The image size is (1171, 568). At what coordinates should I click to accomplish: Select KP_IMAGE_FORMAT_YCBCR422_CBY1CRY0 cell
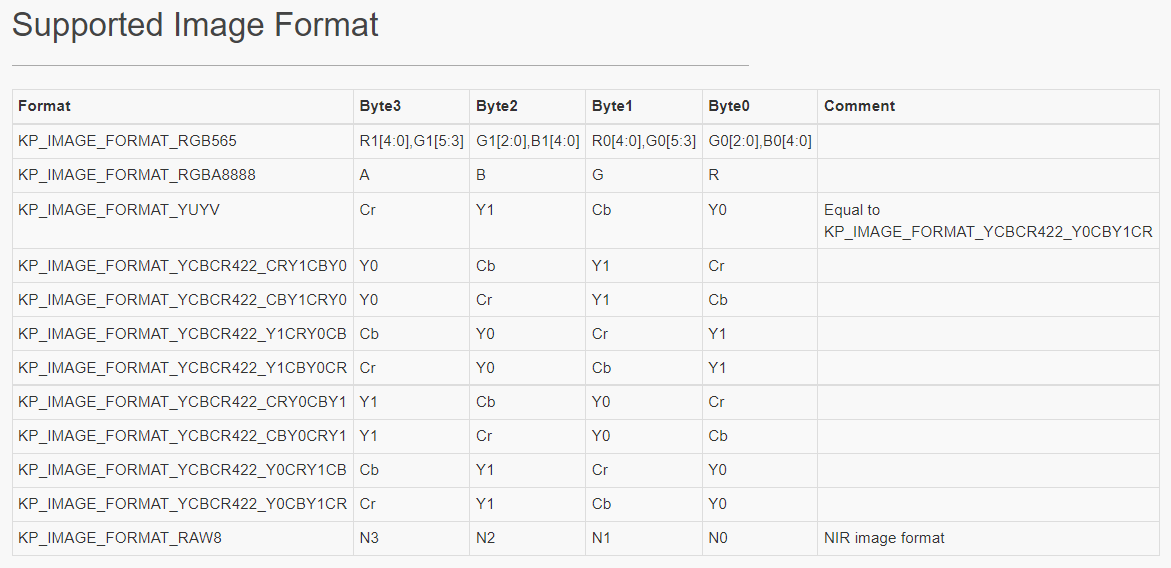(x=182, y=300)
